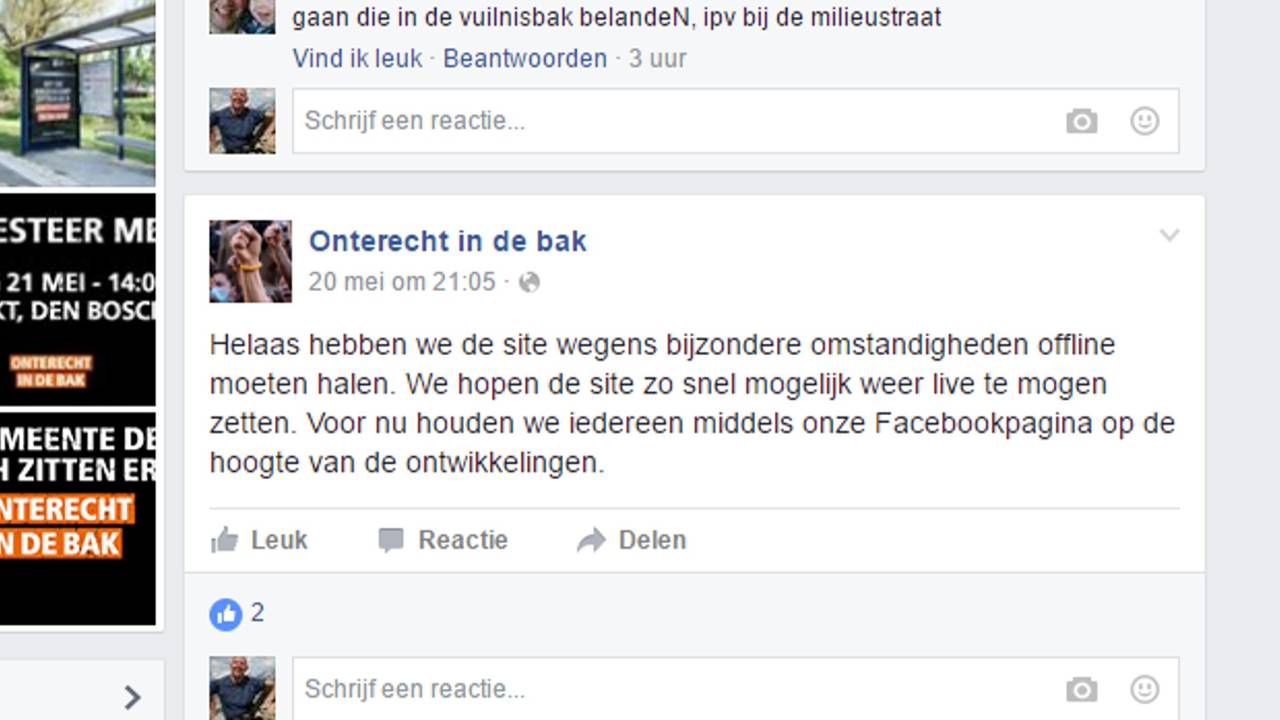This screenshot has width=1280, height=720.
Task: Click the Schrijf een reactie input field
Action: (600, 120)
